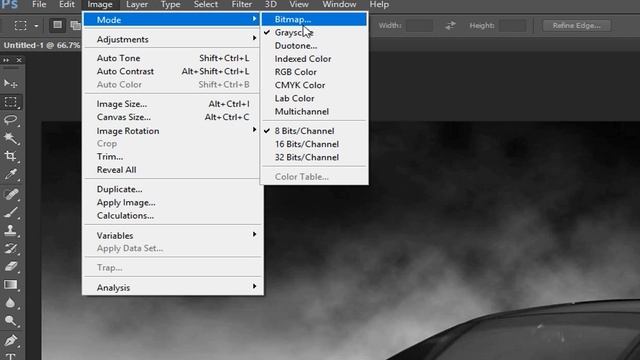640x360 pixels.
Task: Open the Help menu
Action: point(379,4)
